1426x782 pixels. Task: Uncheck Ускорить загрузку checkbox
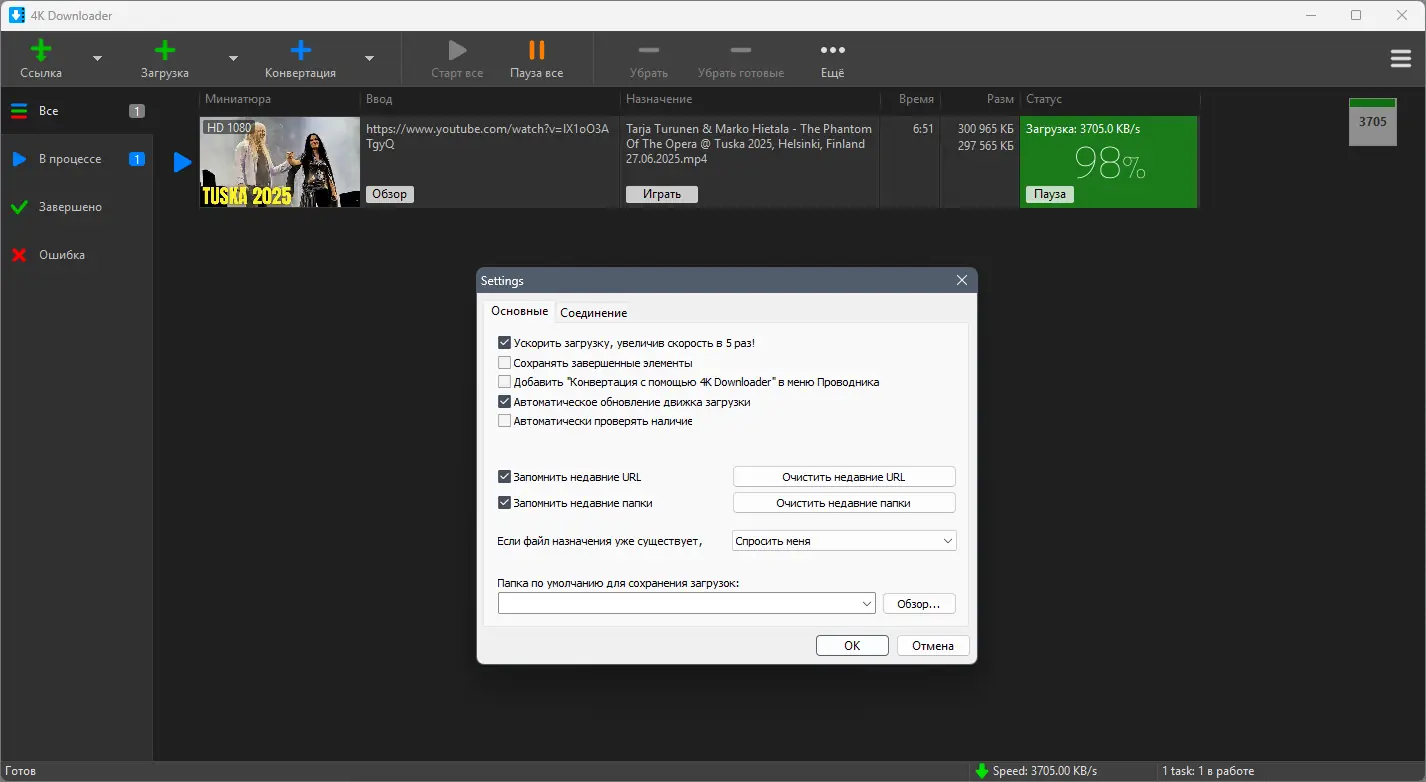(504, 343)
